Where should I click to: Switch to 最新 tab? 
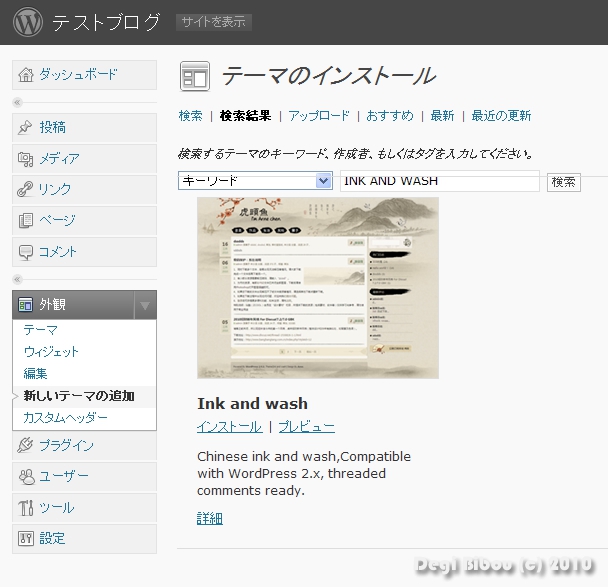[442, 116]
